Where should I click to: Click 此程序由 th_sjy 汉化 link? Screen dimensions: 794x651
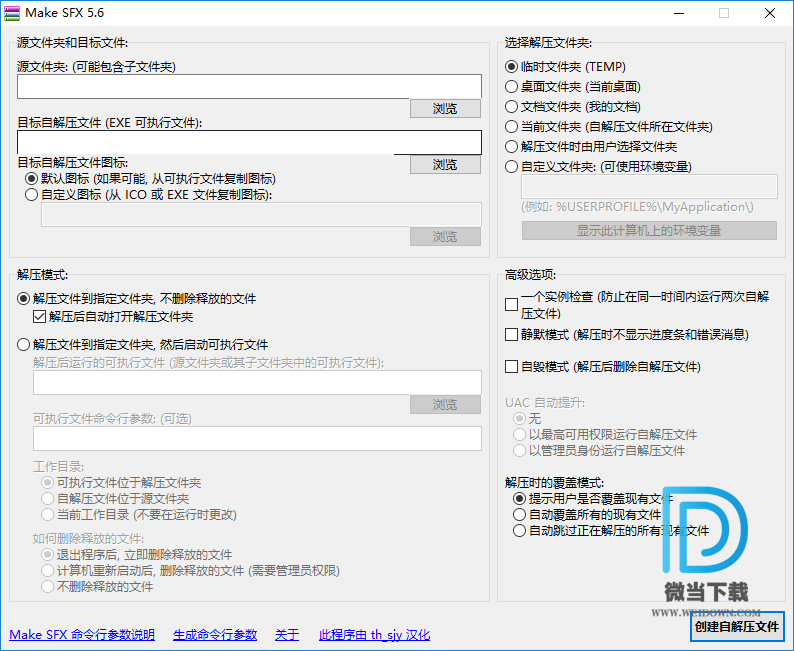[x=375, y=635]
